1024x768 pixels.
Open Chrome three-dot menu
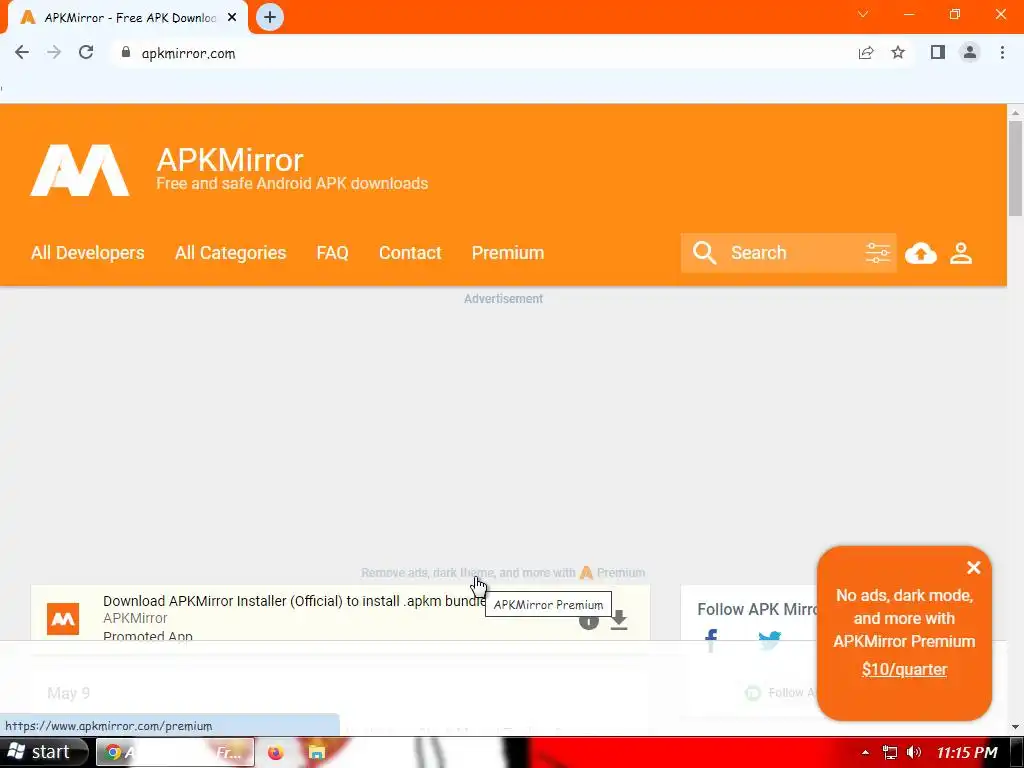[1002, 52]
